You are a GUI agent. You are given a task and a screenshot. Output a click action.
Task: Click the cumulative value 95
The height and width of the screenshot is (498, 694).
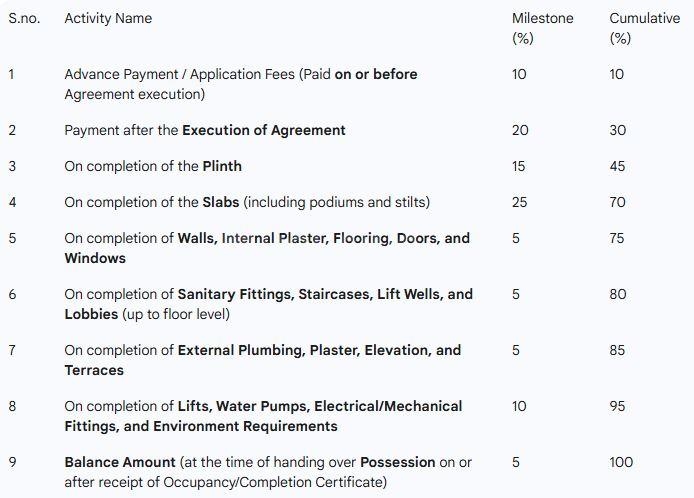coord(617,406)
